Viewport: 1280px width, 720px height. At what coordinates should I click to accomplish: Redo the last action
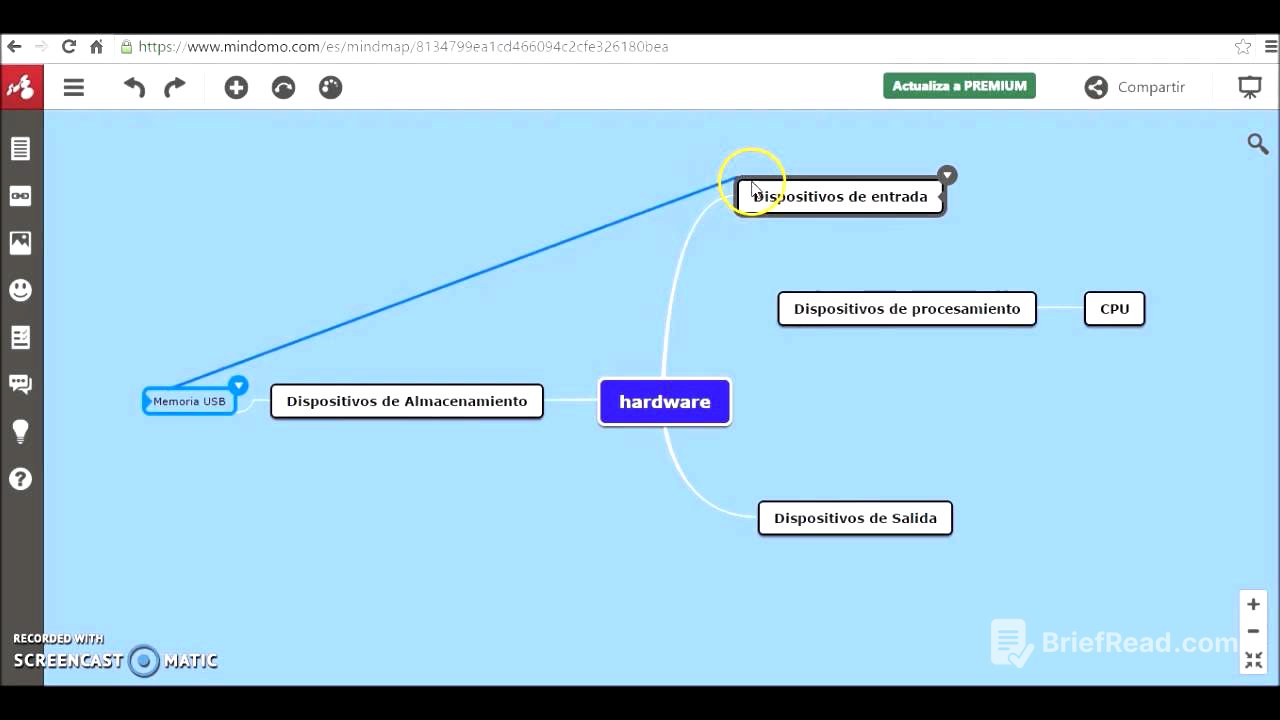pyautogui.click(x=174, y=87)
